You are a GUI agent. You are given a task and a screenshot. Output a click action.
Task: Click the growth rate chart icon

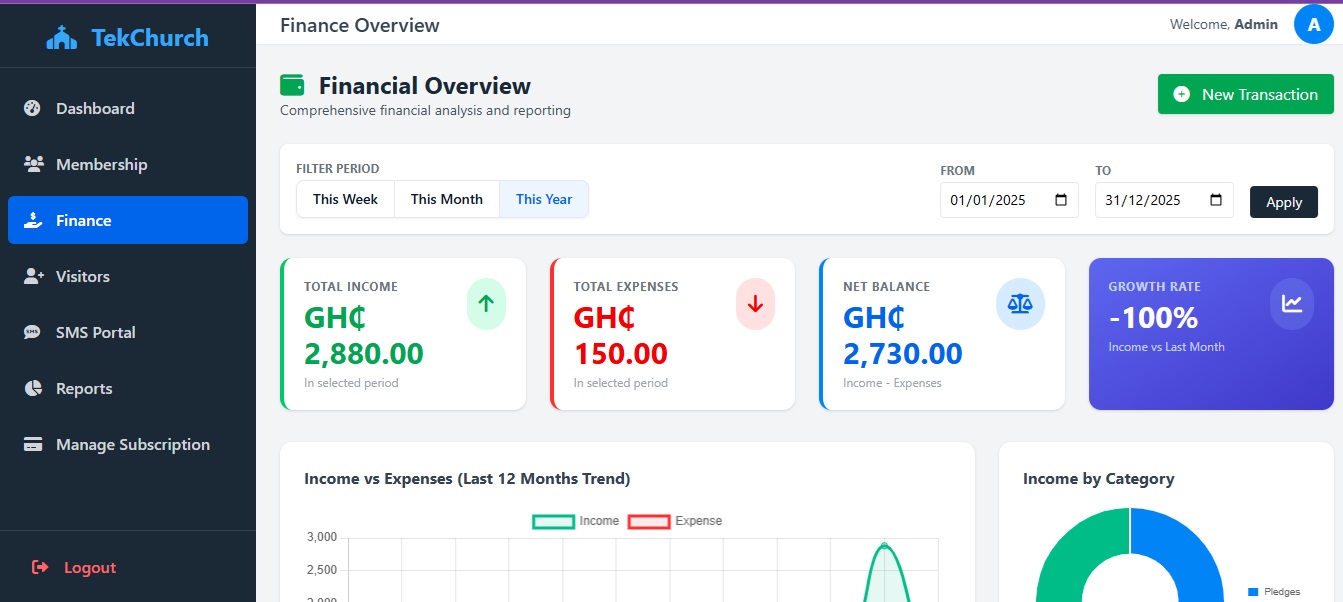(x=1291, y=304)
